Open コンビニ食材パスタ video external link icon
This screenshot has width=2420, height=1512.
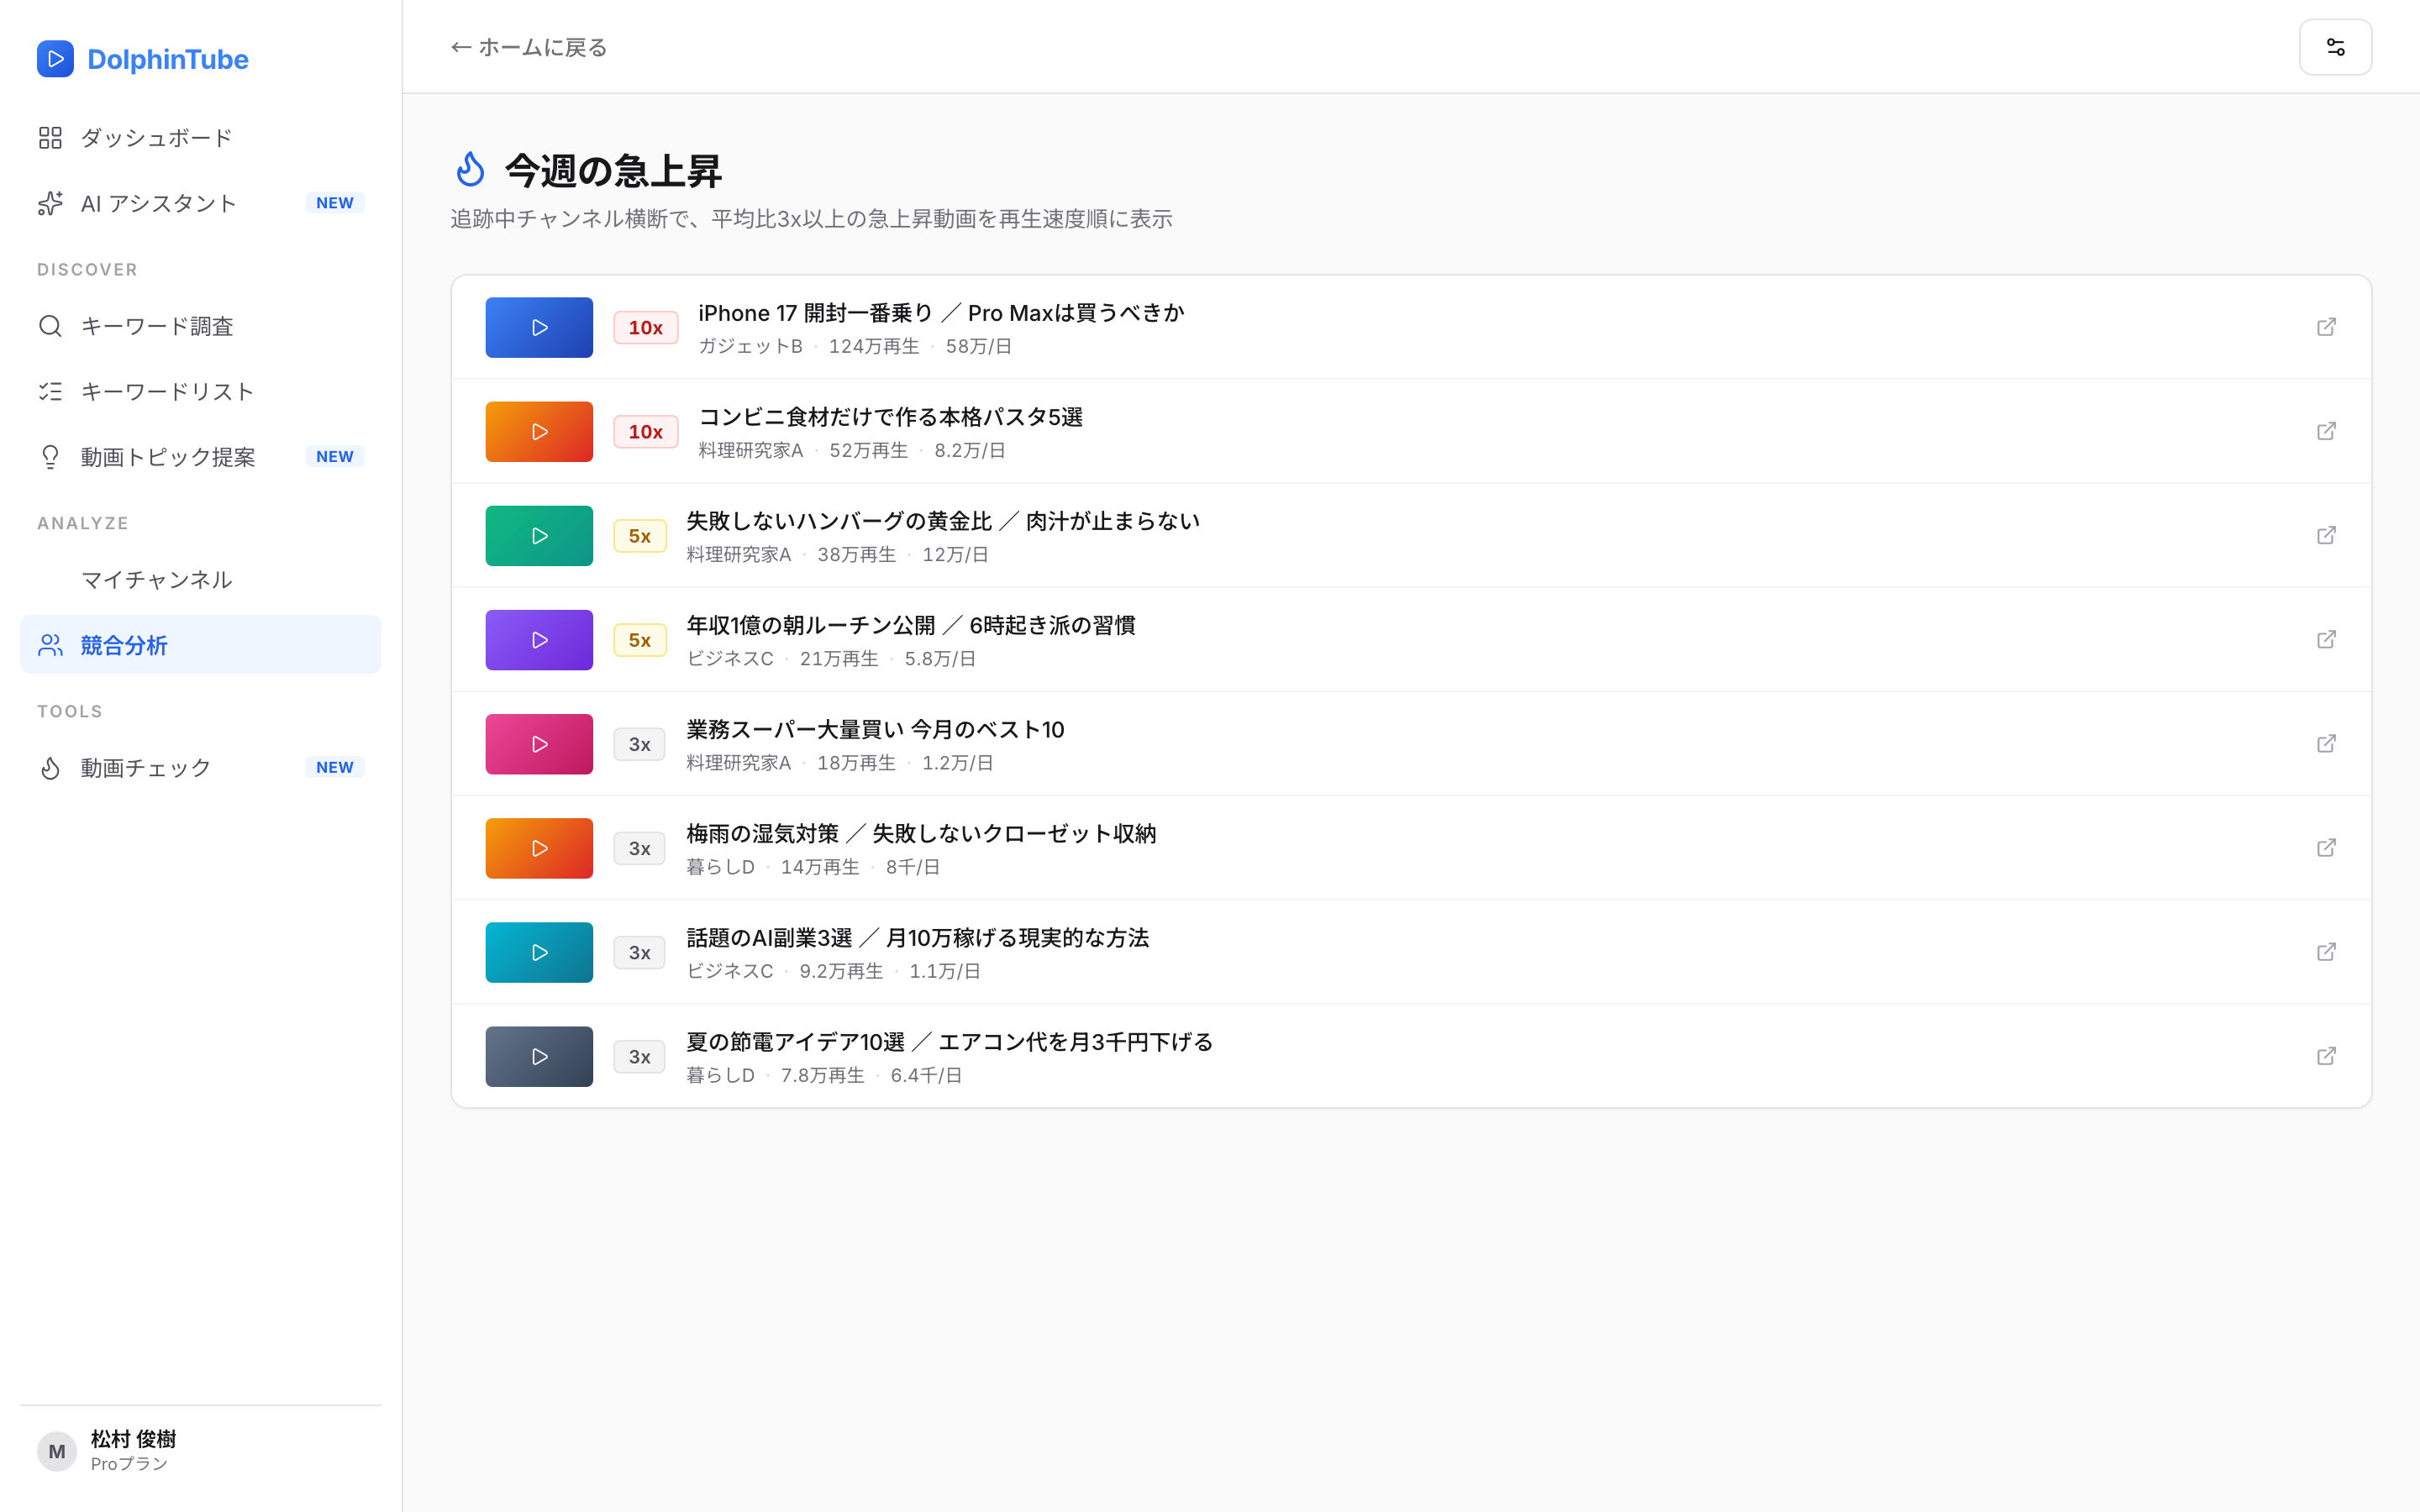point(2326,431)
